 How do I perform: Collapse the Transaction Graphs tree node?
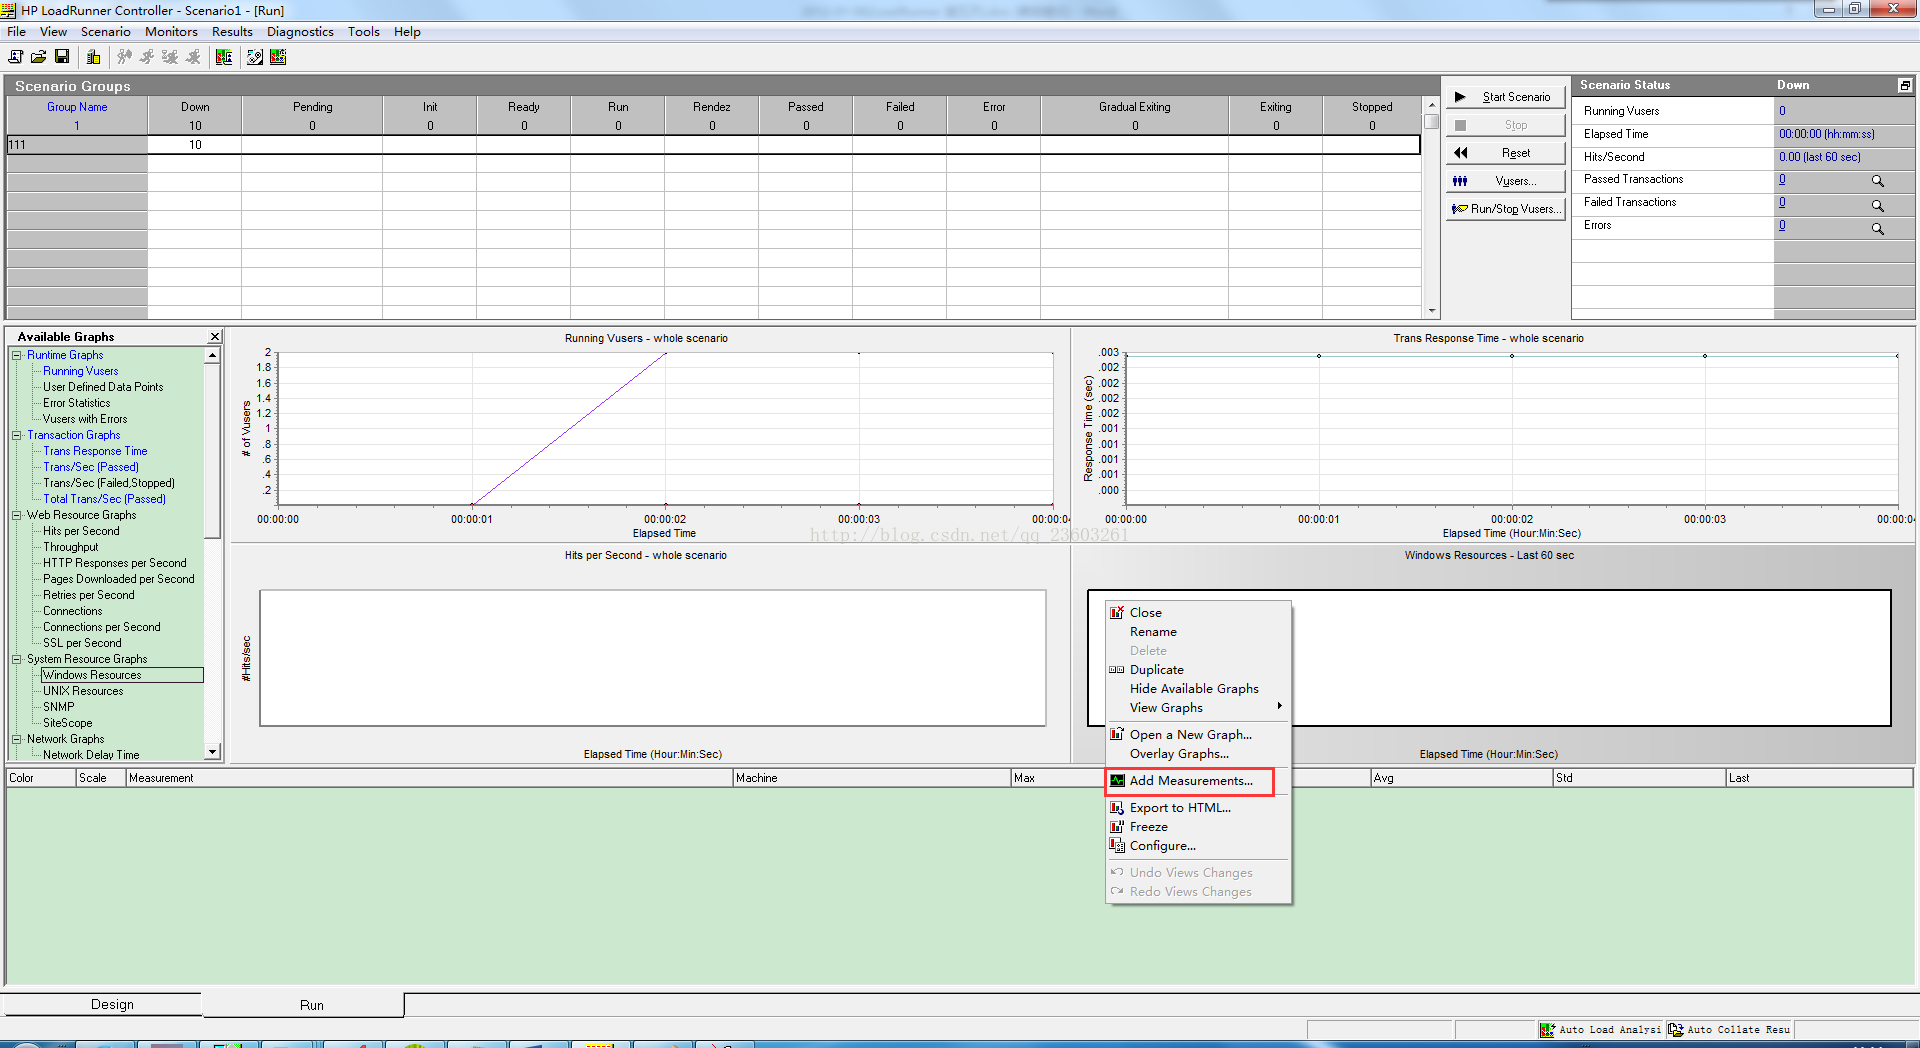[17, 435]
